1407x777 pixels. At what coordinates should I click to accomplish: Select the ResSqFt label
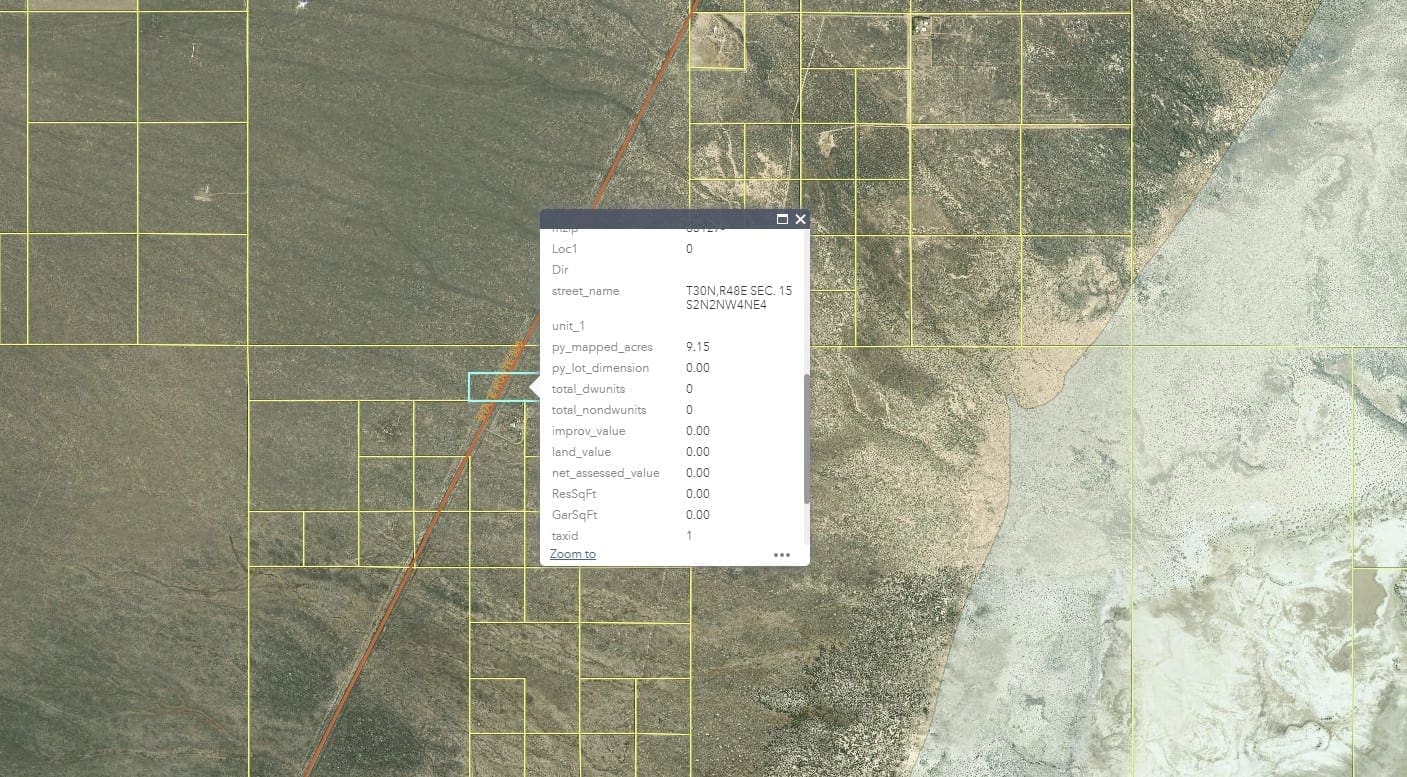(574, 494)
